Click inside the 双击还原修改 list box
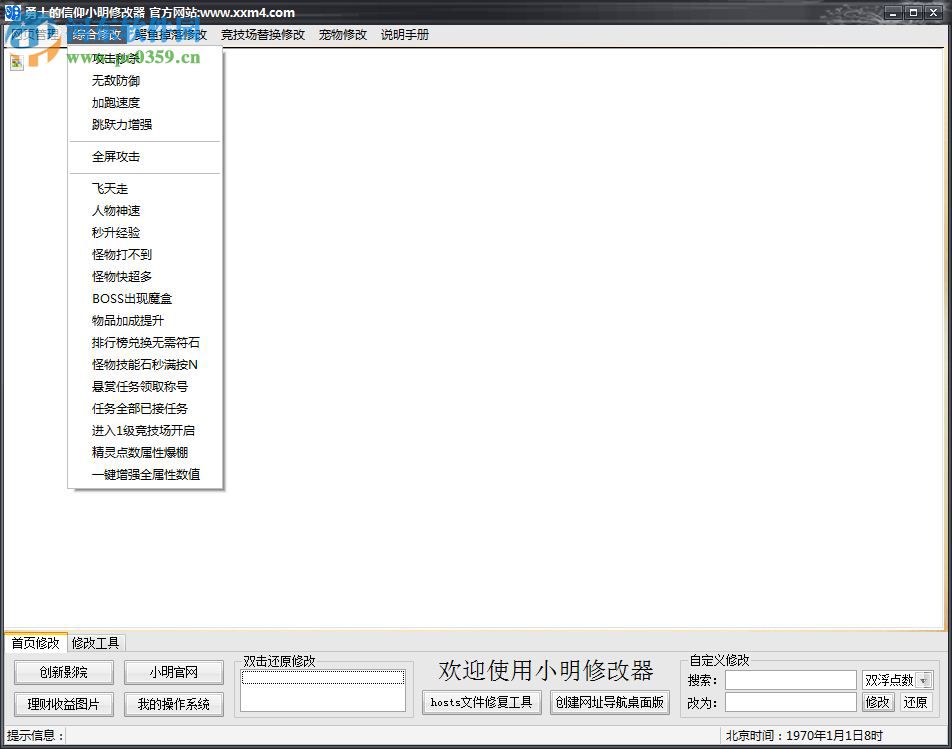Viewport: 952px width, 749px height. coord(323,690)
